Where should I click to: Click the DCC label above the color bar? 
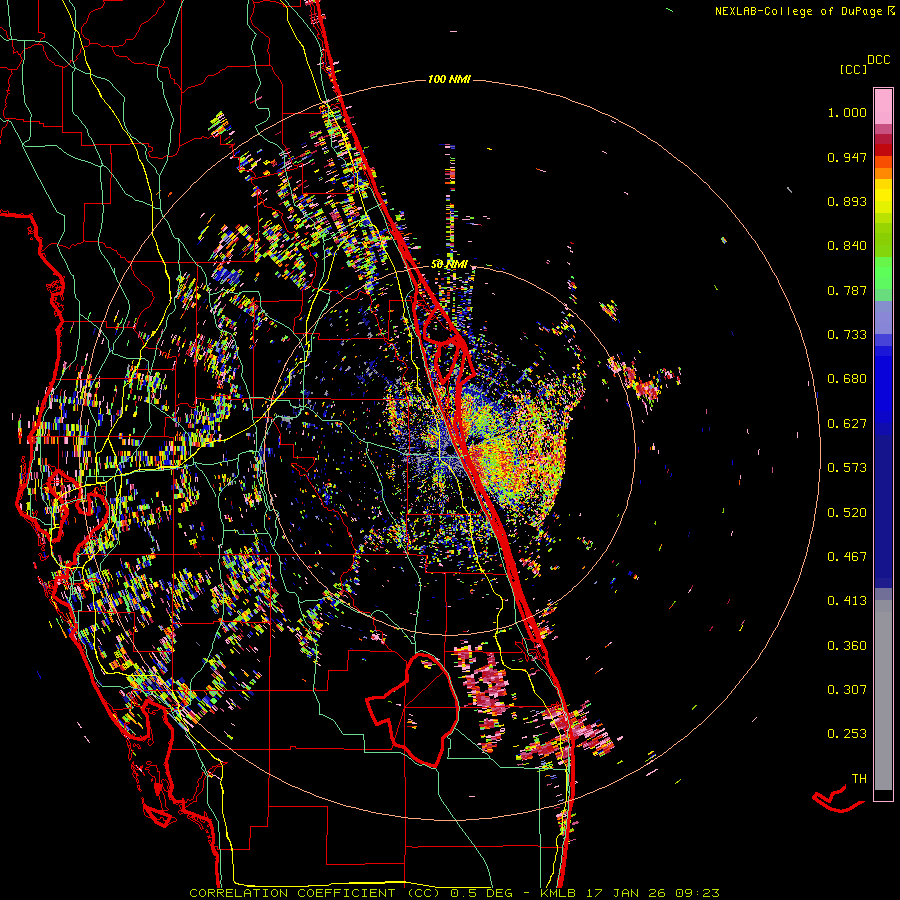[x=878, y=60]
